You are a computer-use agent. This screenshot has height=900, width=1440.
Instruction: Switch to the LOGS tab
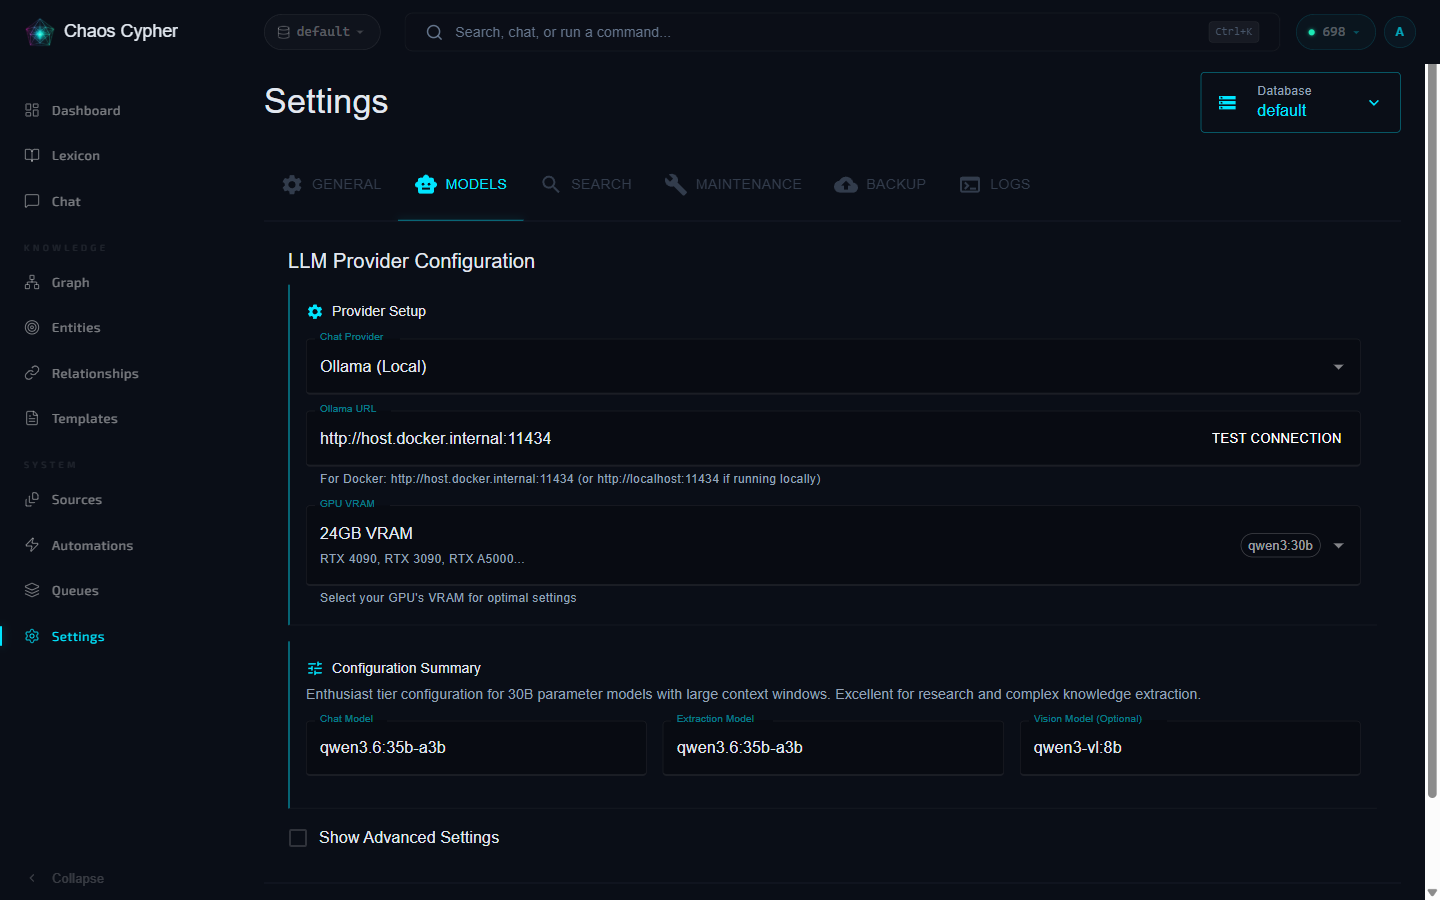pos(995,184)
